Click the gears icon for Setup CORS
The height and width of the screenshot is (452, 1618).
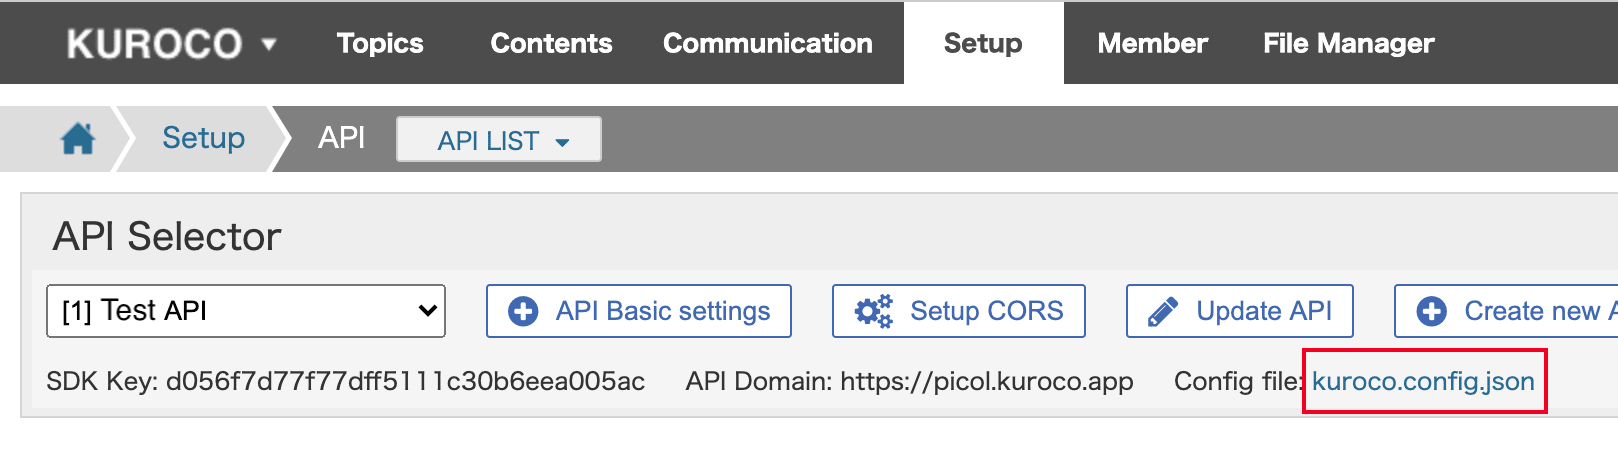(873, 312)
